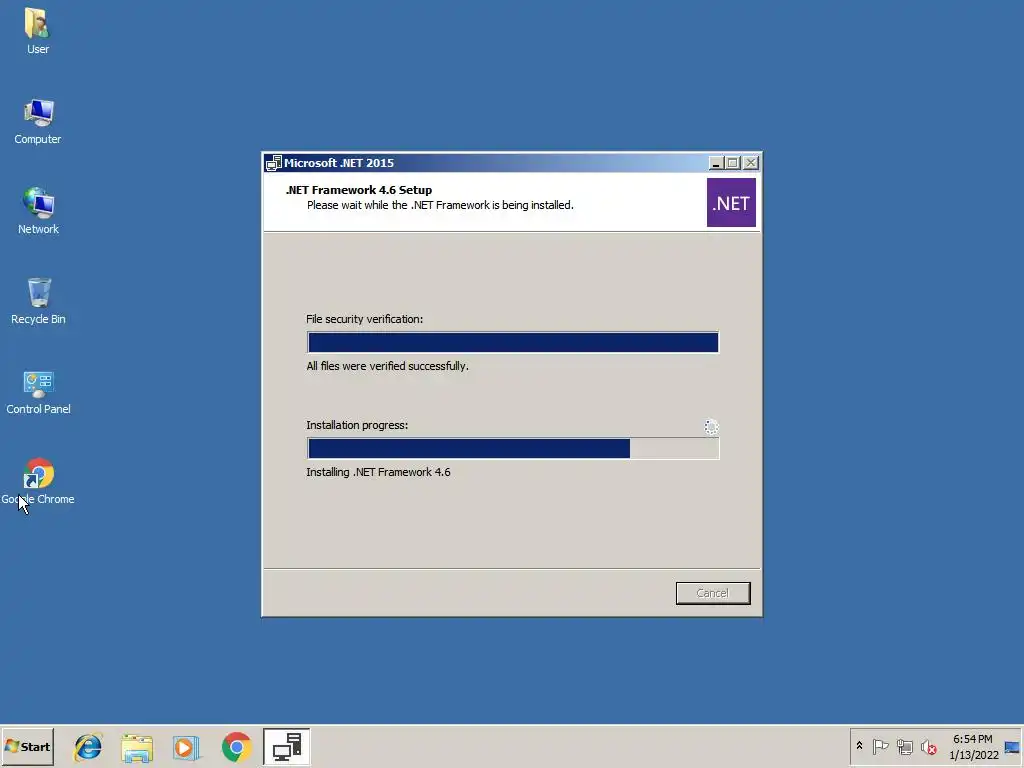Click the Start button

[27, 746]
